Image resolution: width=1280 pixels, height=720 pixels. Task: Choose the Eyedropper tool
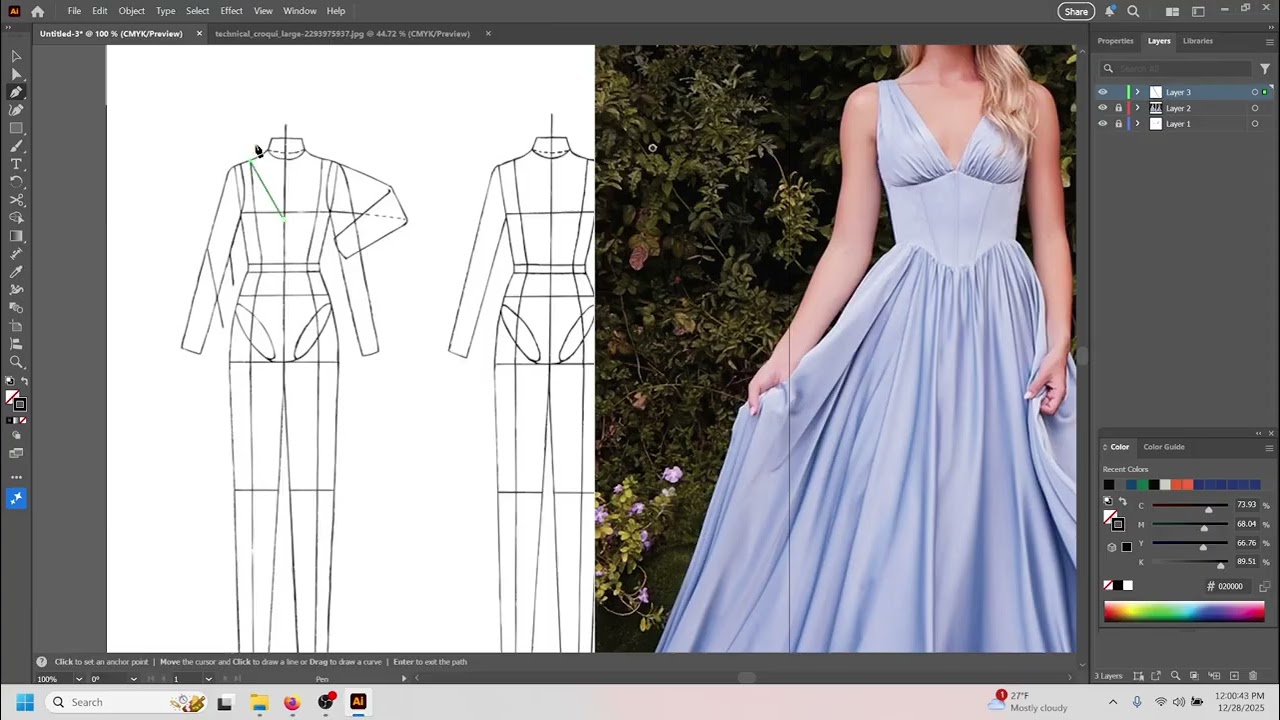(16, 272)
